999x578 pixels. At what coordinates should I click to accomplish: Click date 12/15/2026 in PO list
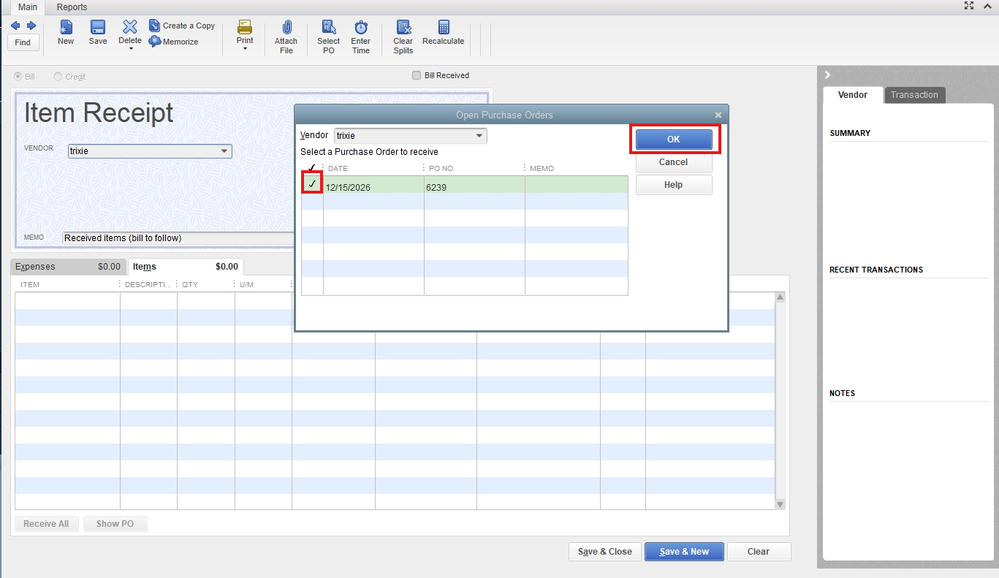pyautogui.click(x=348, y=187)
